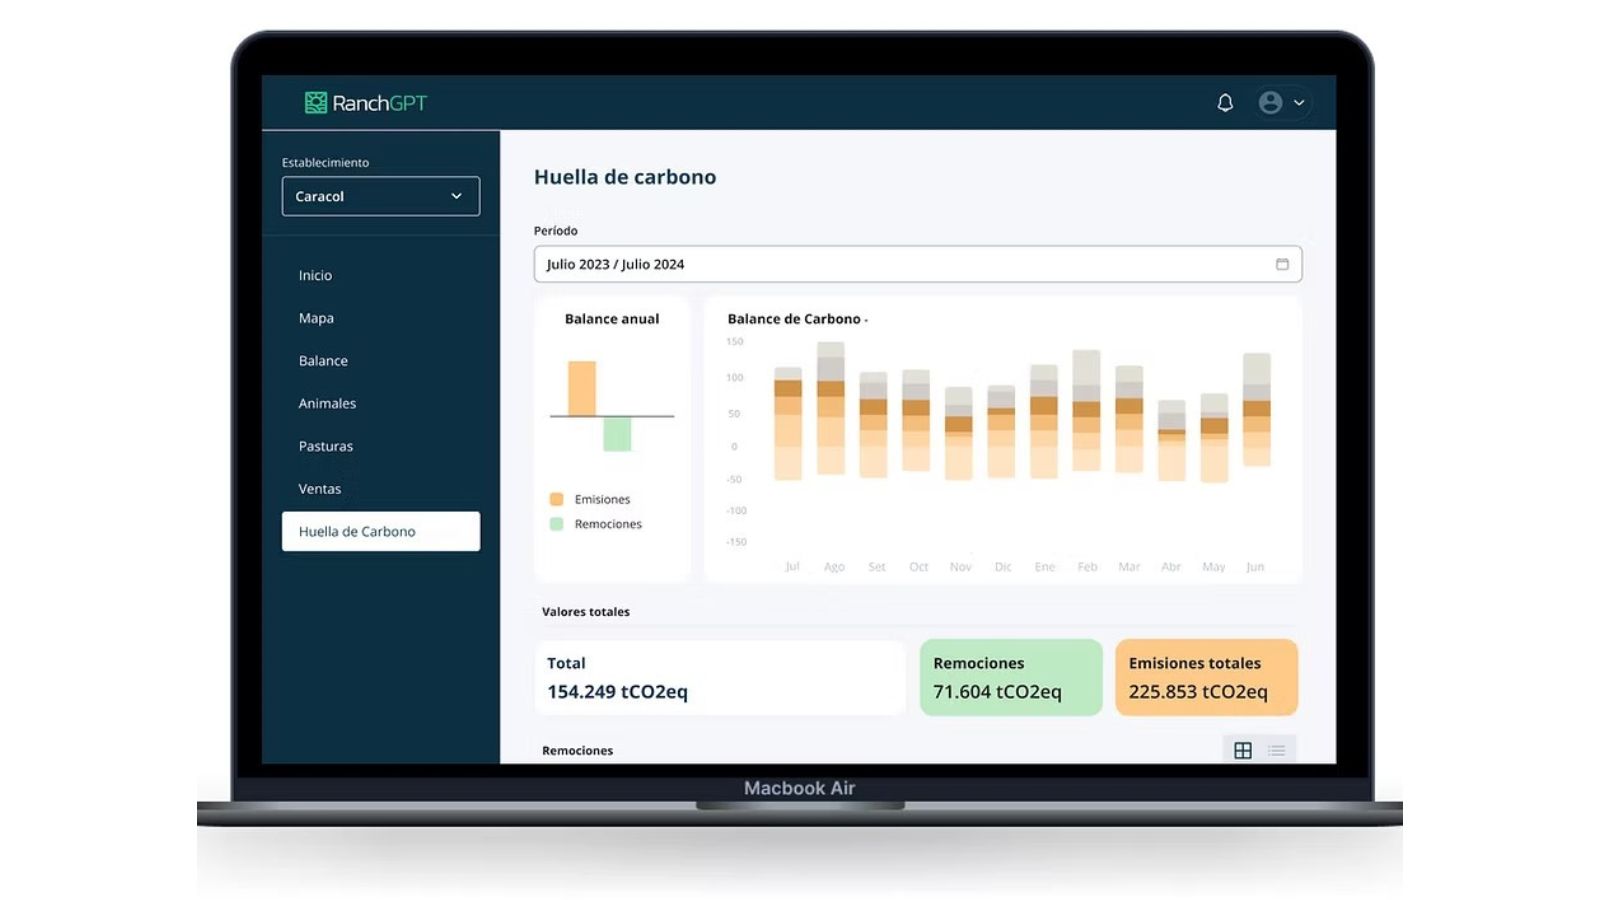Viewport: 1600px width, 900px height.
Task: Click the Remociones total green card
Action: [x=1010, y=677]
